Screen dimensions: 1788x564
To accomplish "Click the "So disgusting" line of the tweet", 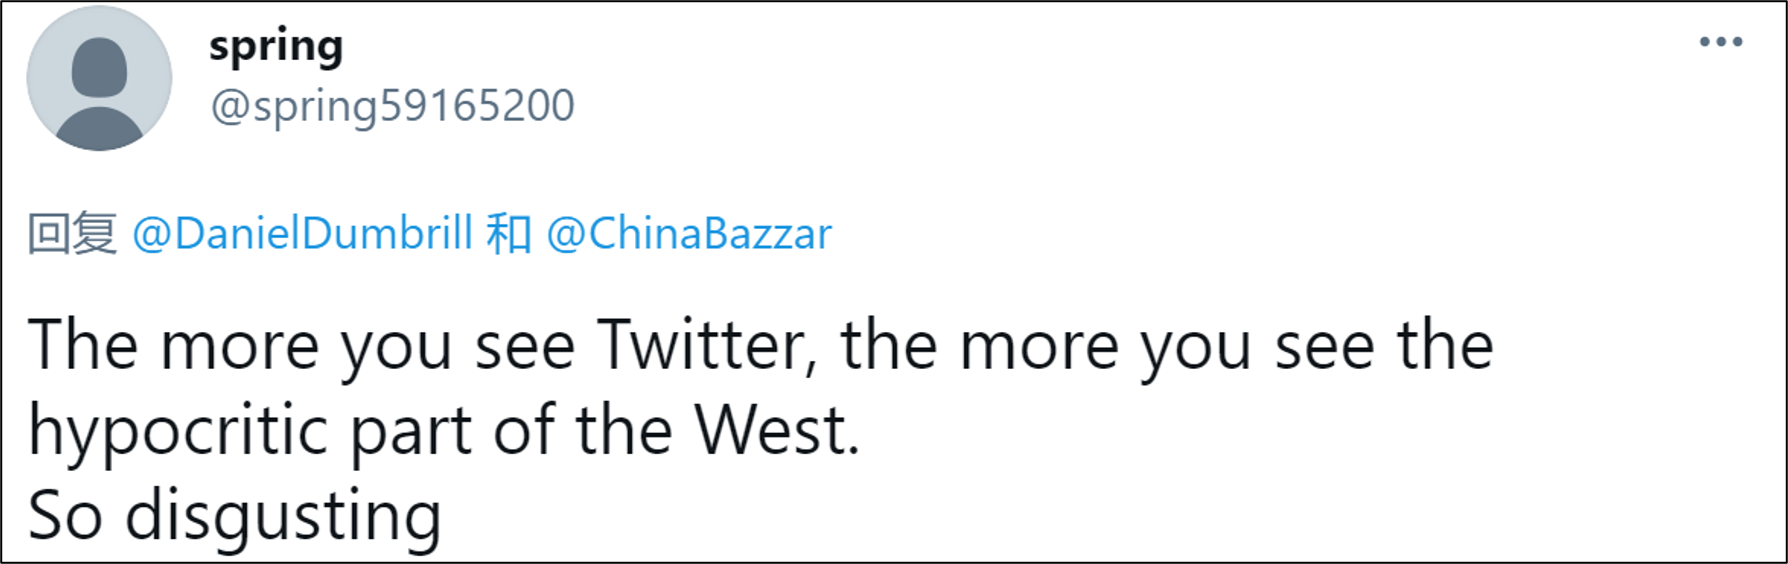I will coord(235,516).
